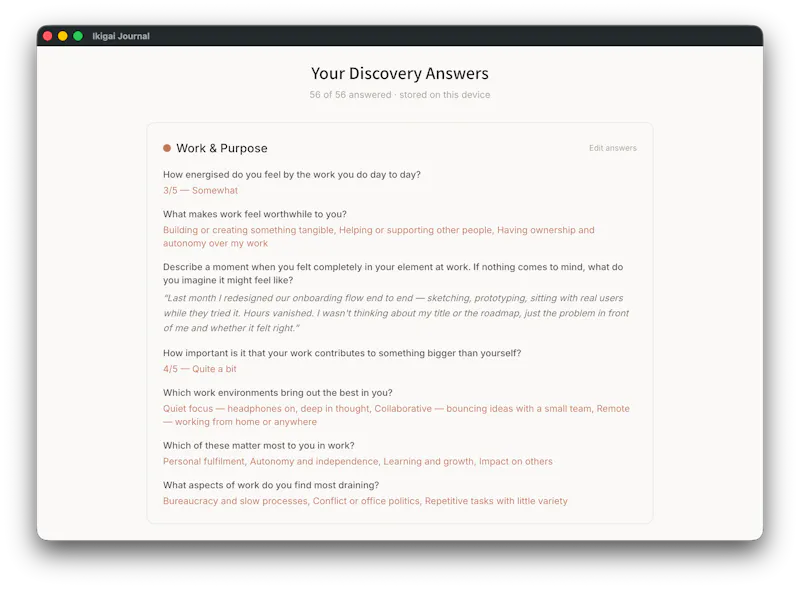
Task: Select the Work & Purpose section heading
Action: click(x=221, y=148)
